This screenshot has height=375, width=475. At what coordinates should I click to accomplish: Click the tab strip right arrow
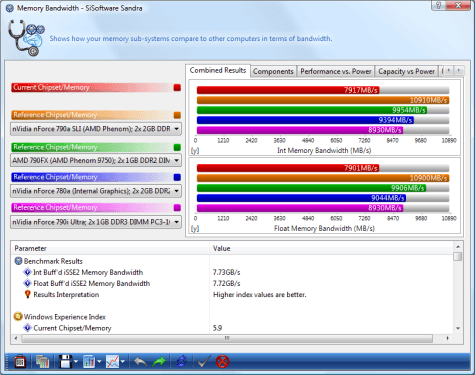click(459, 70)
